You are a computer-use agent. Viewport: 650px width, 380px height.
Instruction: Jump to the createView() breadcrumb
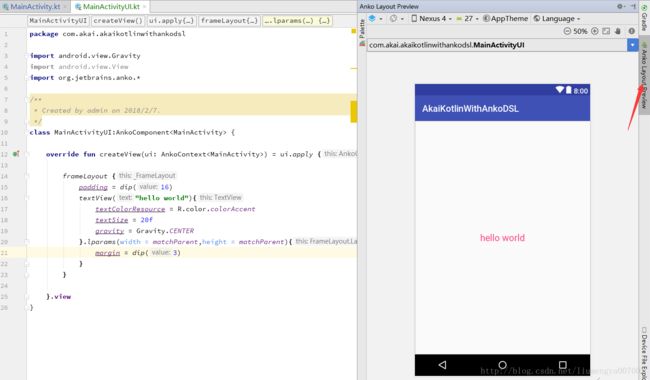(x=118, y=21)
